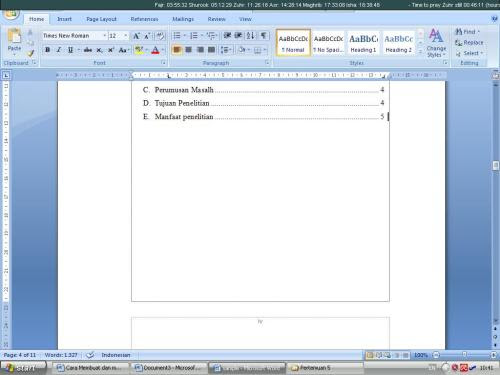500x375 pixels.
Task: Toggle Bold formatting
Action: [48, 50]
